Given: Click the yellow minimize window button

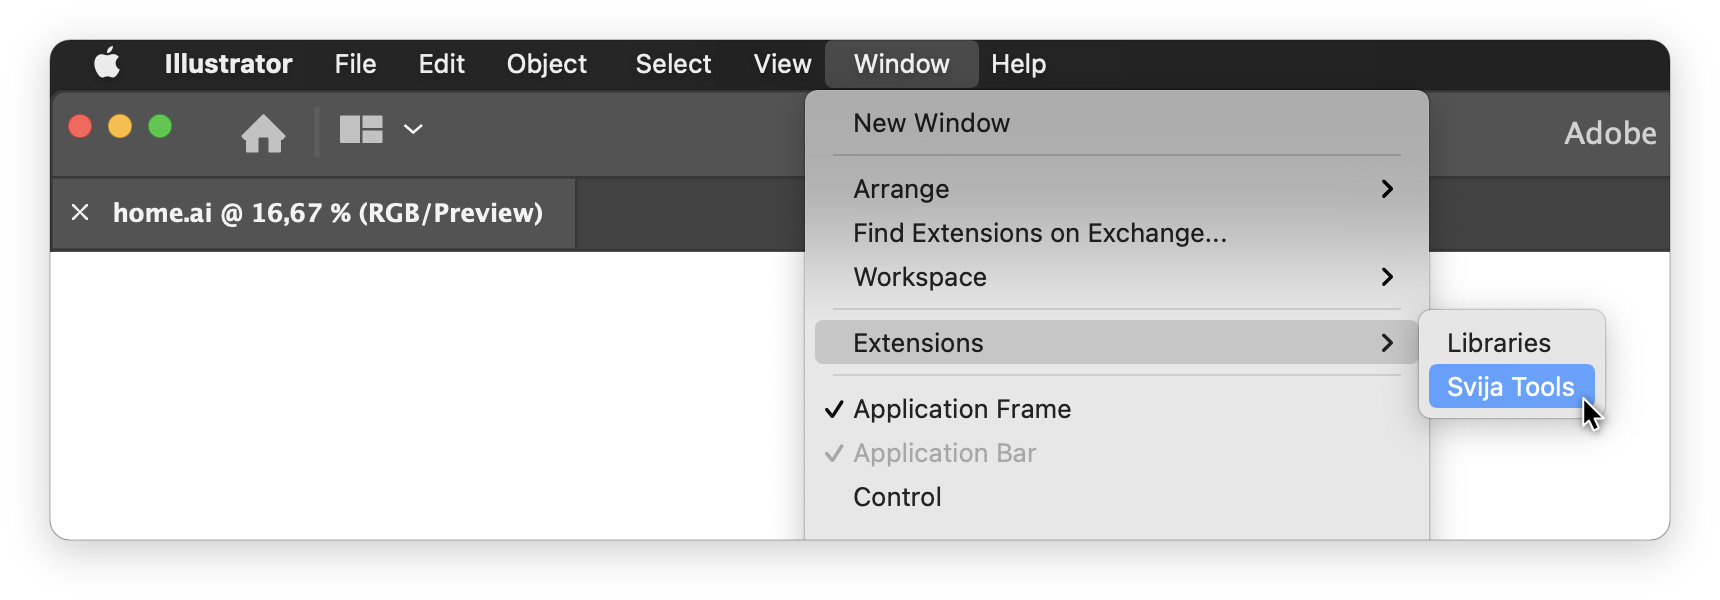Looking at the screenshot, I should tap(120, 127).
